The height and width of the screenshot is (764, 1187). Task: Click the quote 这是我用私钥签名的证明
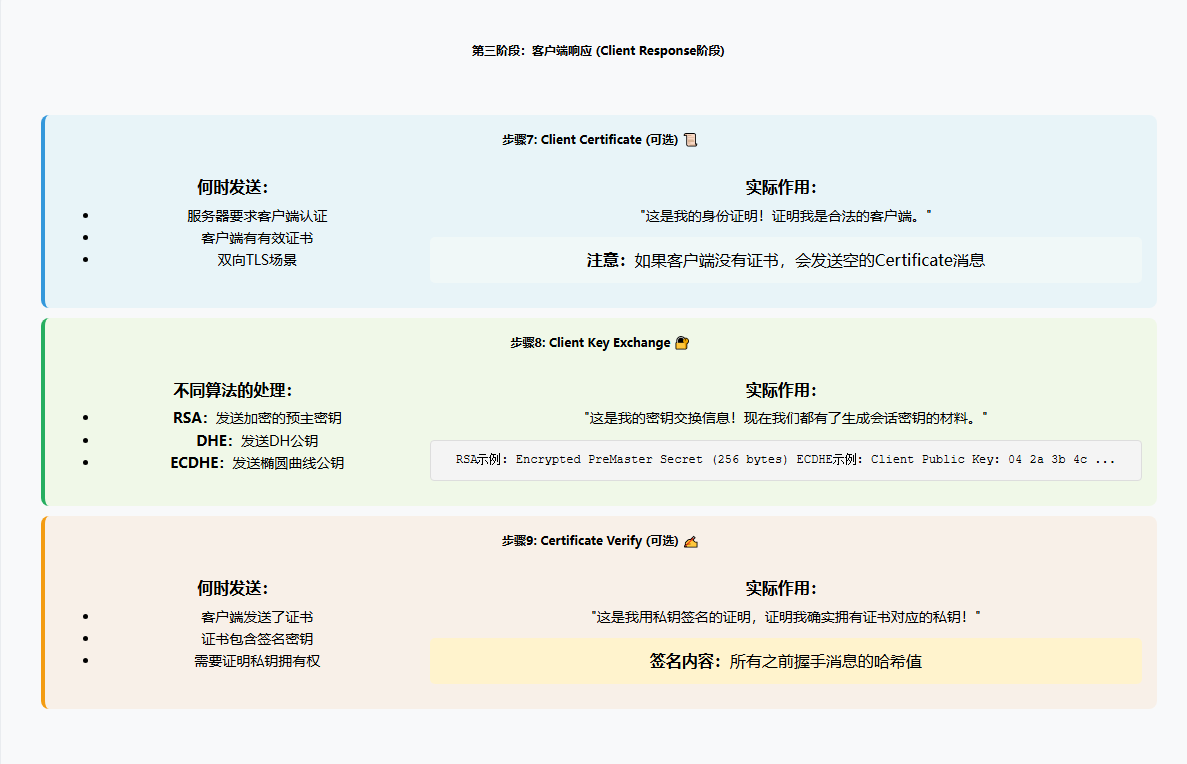click(786, 617)
